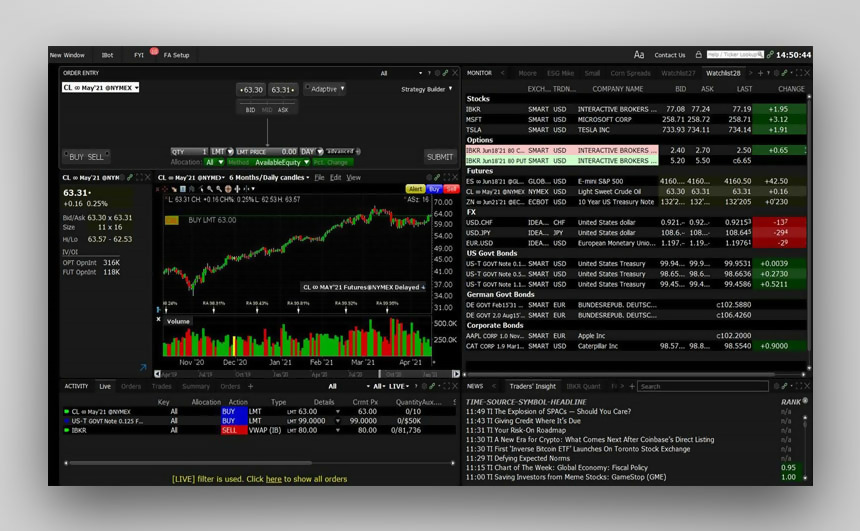Click the blue pop-out arrow in quote panel
The image size is (860, 531).
[x=143, y=368]
